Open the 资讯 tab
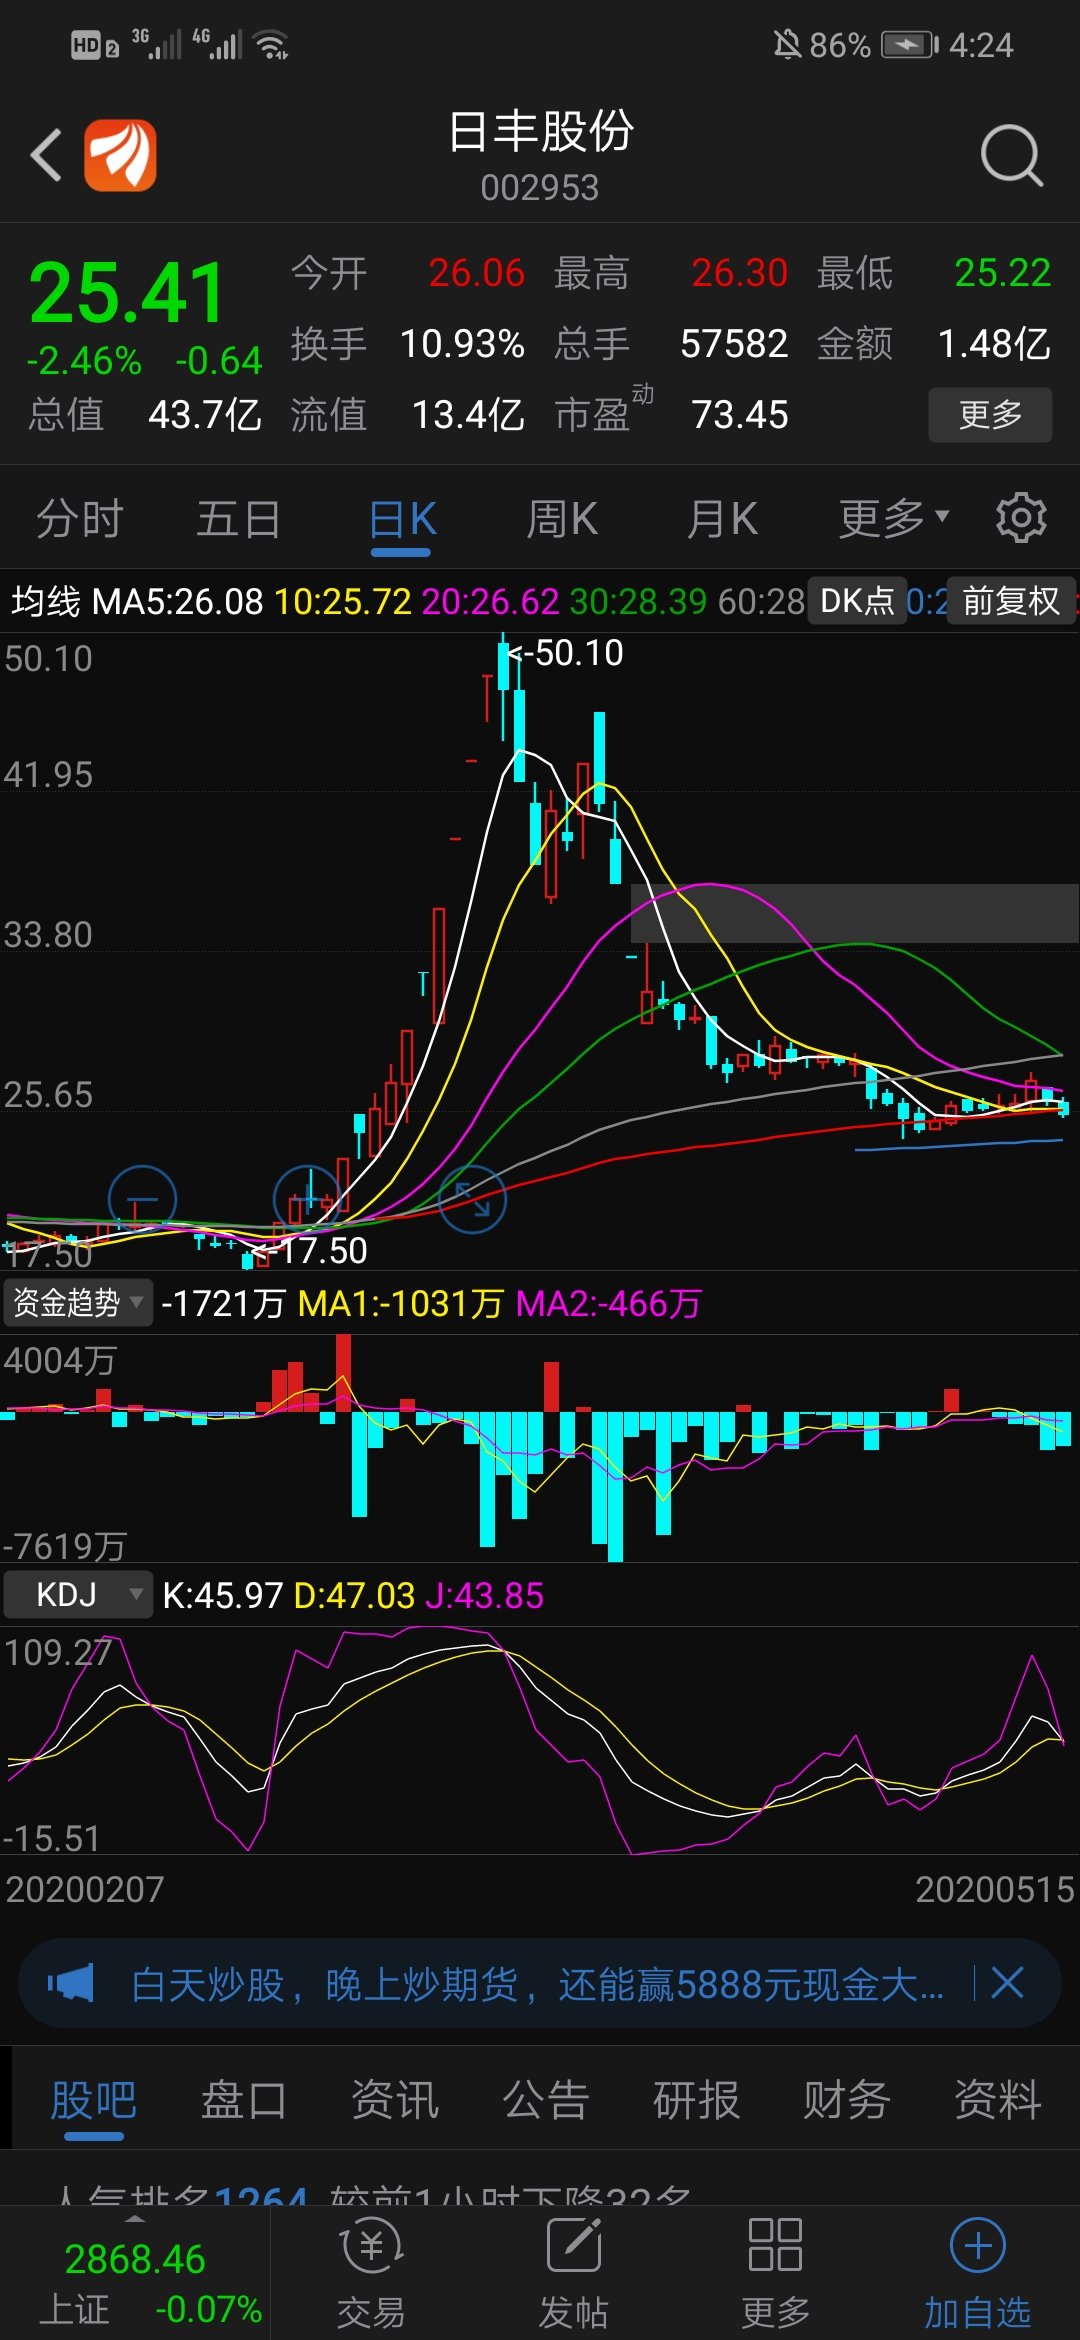 [395, 2100]
